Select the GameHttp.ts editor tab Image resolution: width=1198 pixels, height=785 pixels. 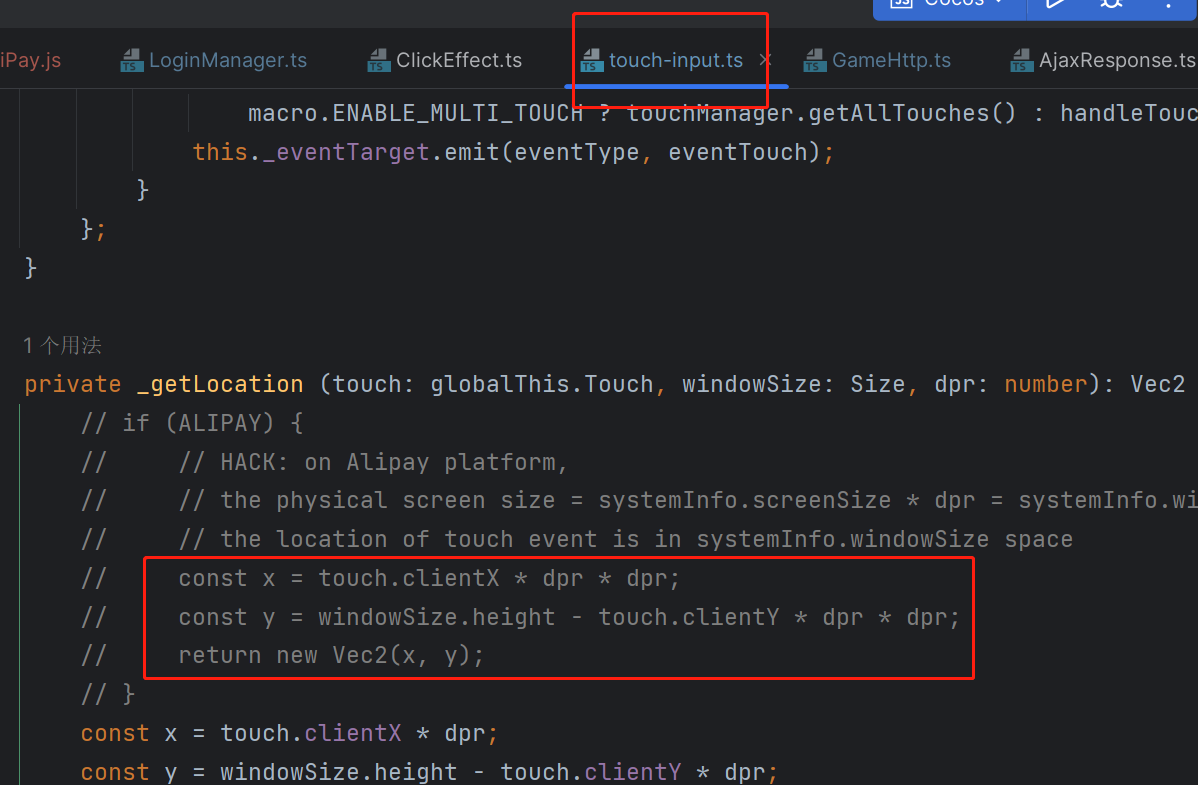tap(891, 61)
